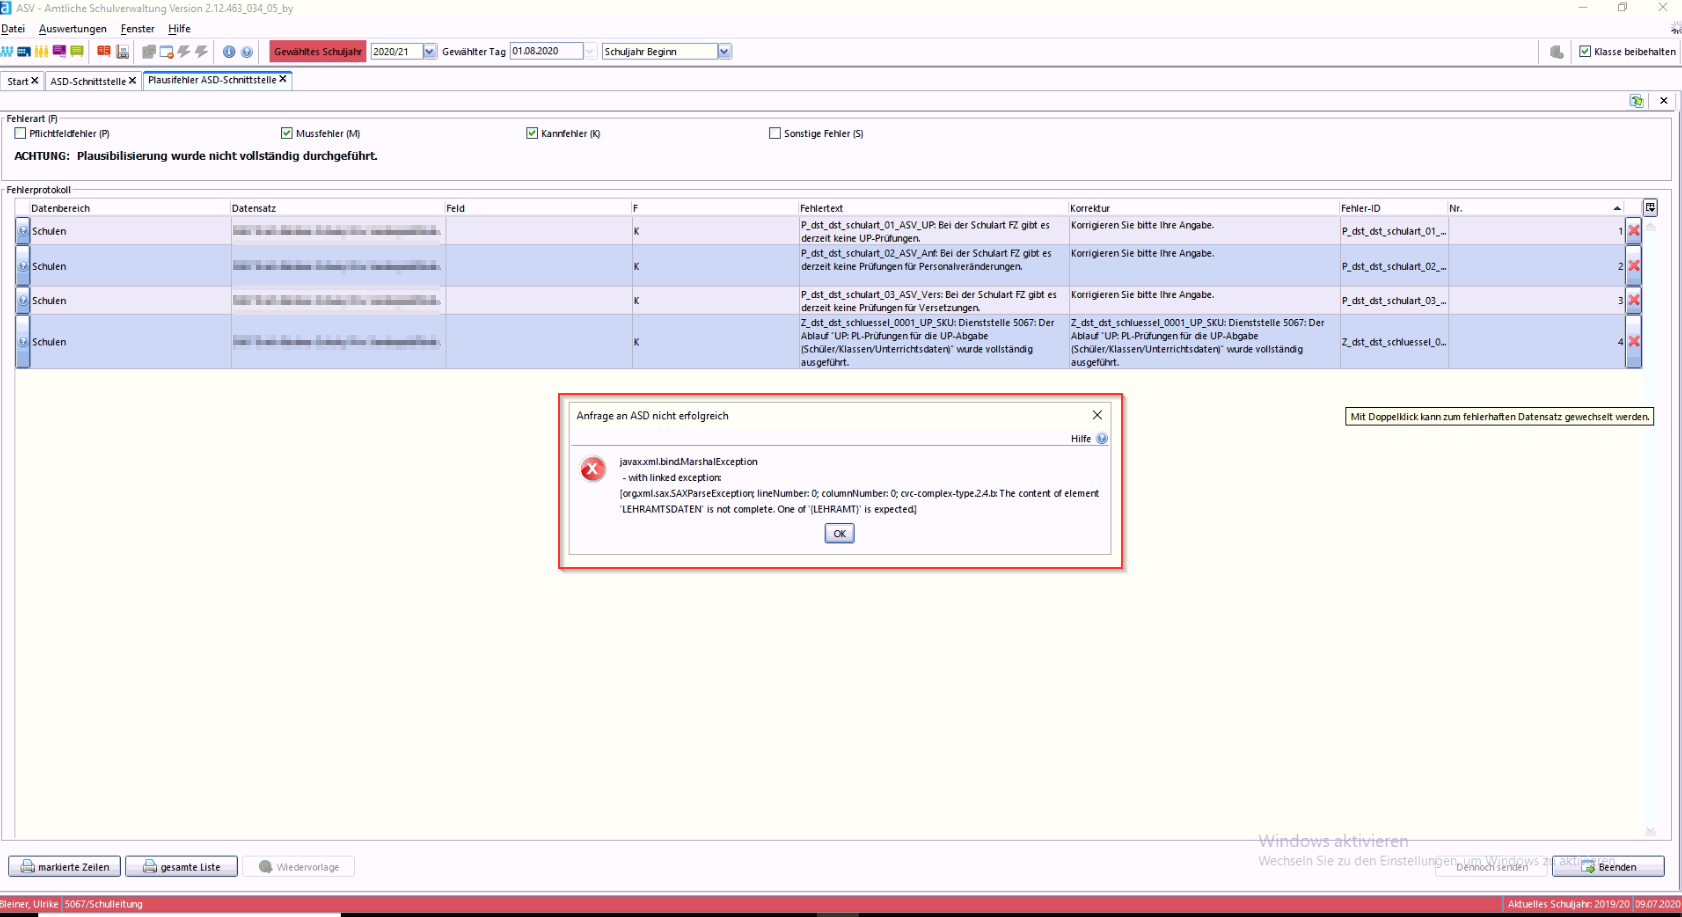The width and height of the screenshot is (1682, 917).
Task: Sort by the Fehler-ID column header
Action: coord(1393,208)
